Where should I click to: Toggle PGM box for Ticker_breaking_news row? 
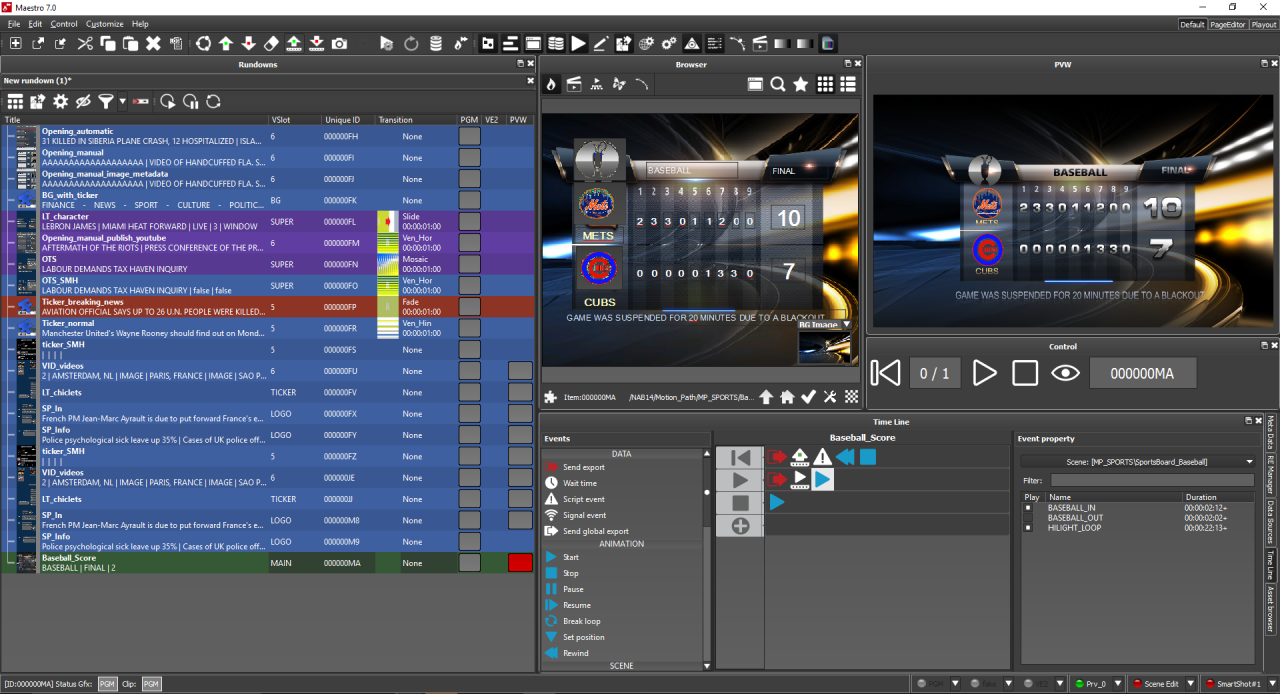tap(469, 306)
